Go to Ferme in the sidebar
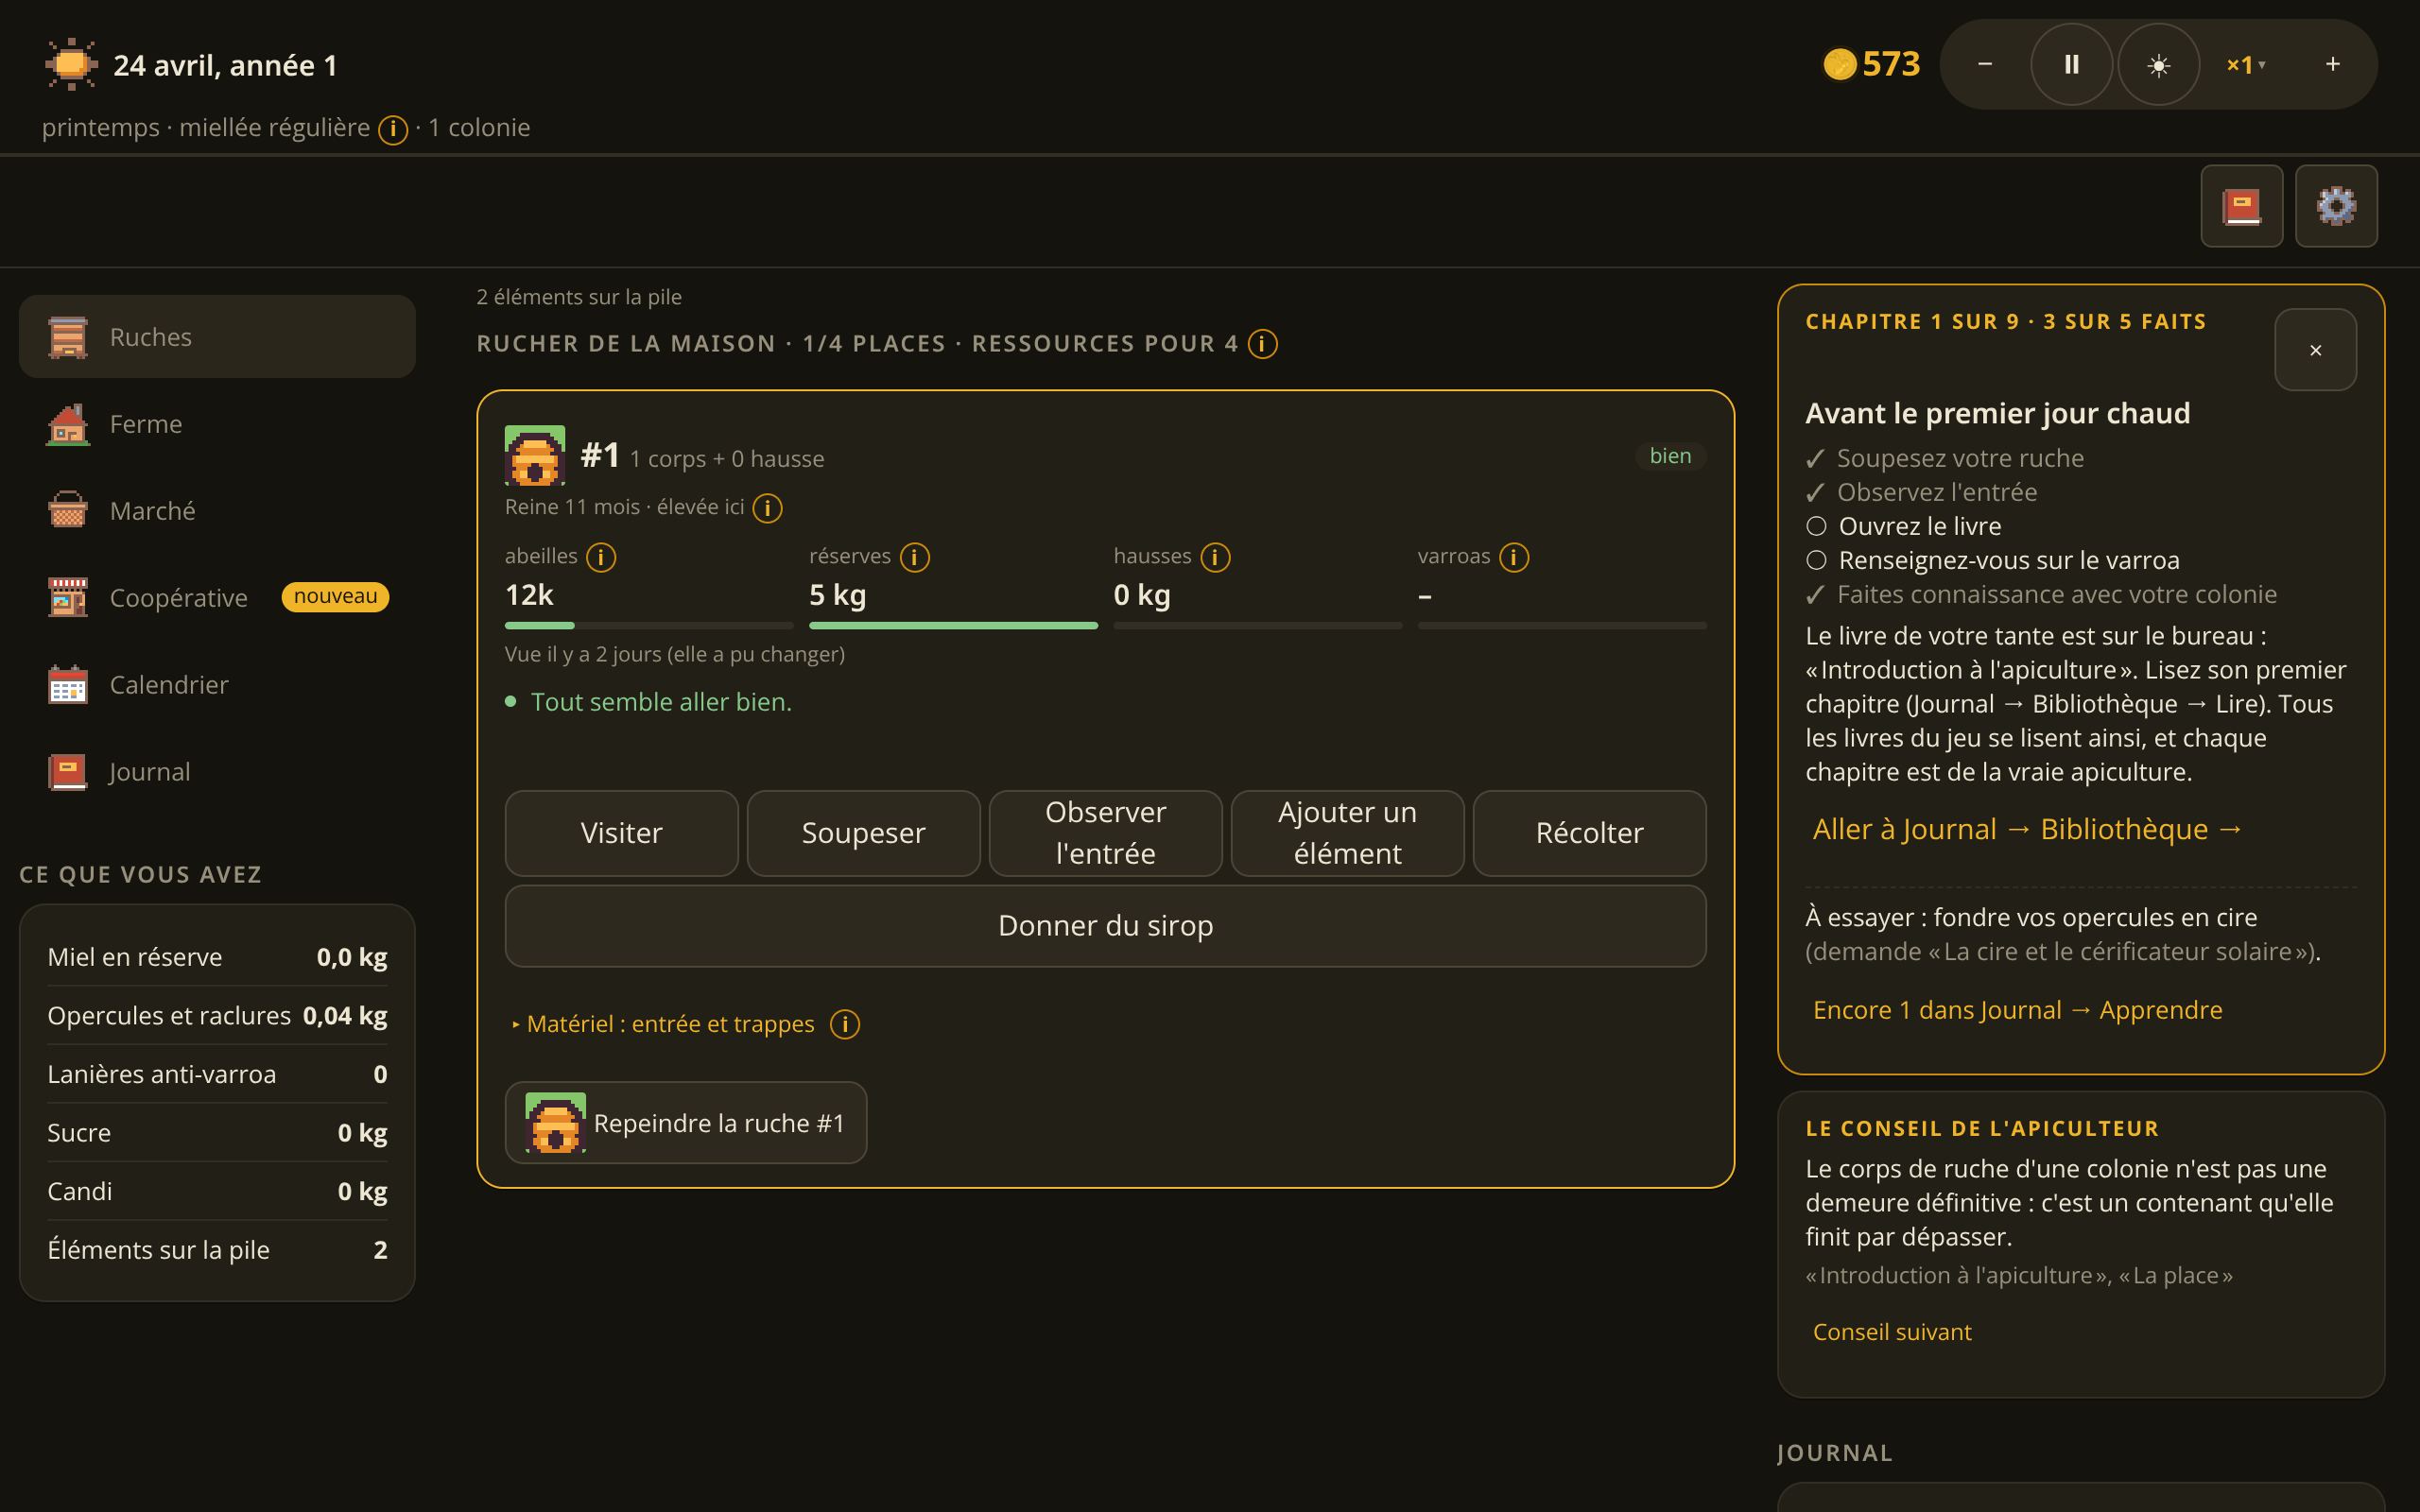This screenshot has height=1512, width=2420. pos(217,424)
